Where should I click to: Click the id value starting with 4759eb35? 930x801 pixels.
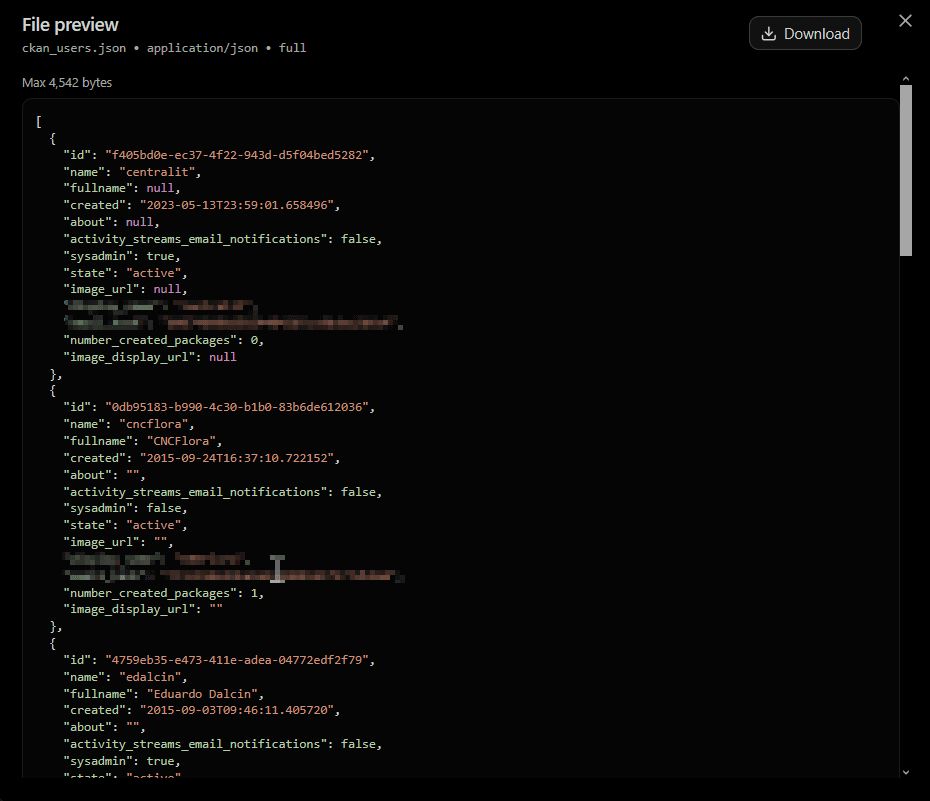pyautogui.click(x=237, y=660)
